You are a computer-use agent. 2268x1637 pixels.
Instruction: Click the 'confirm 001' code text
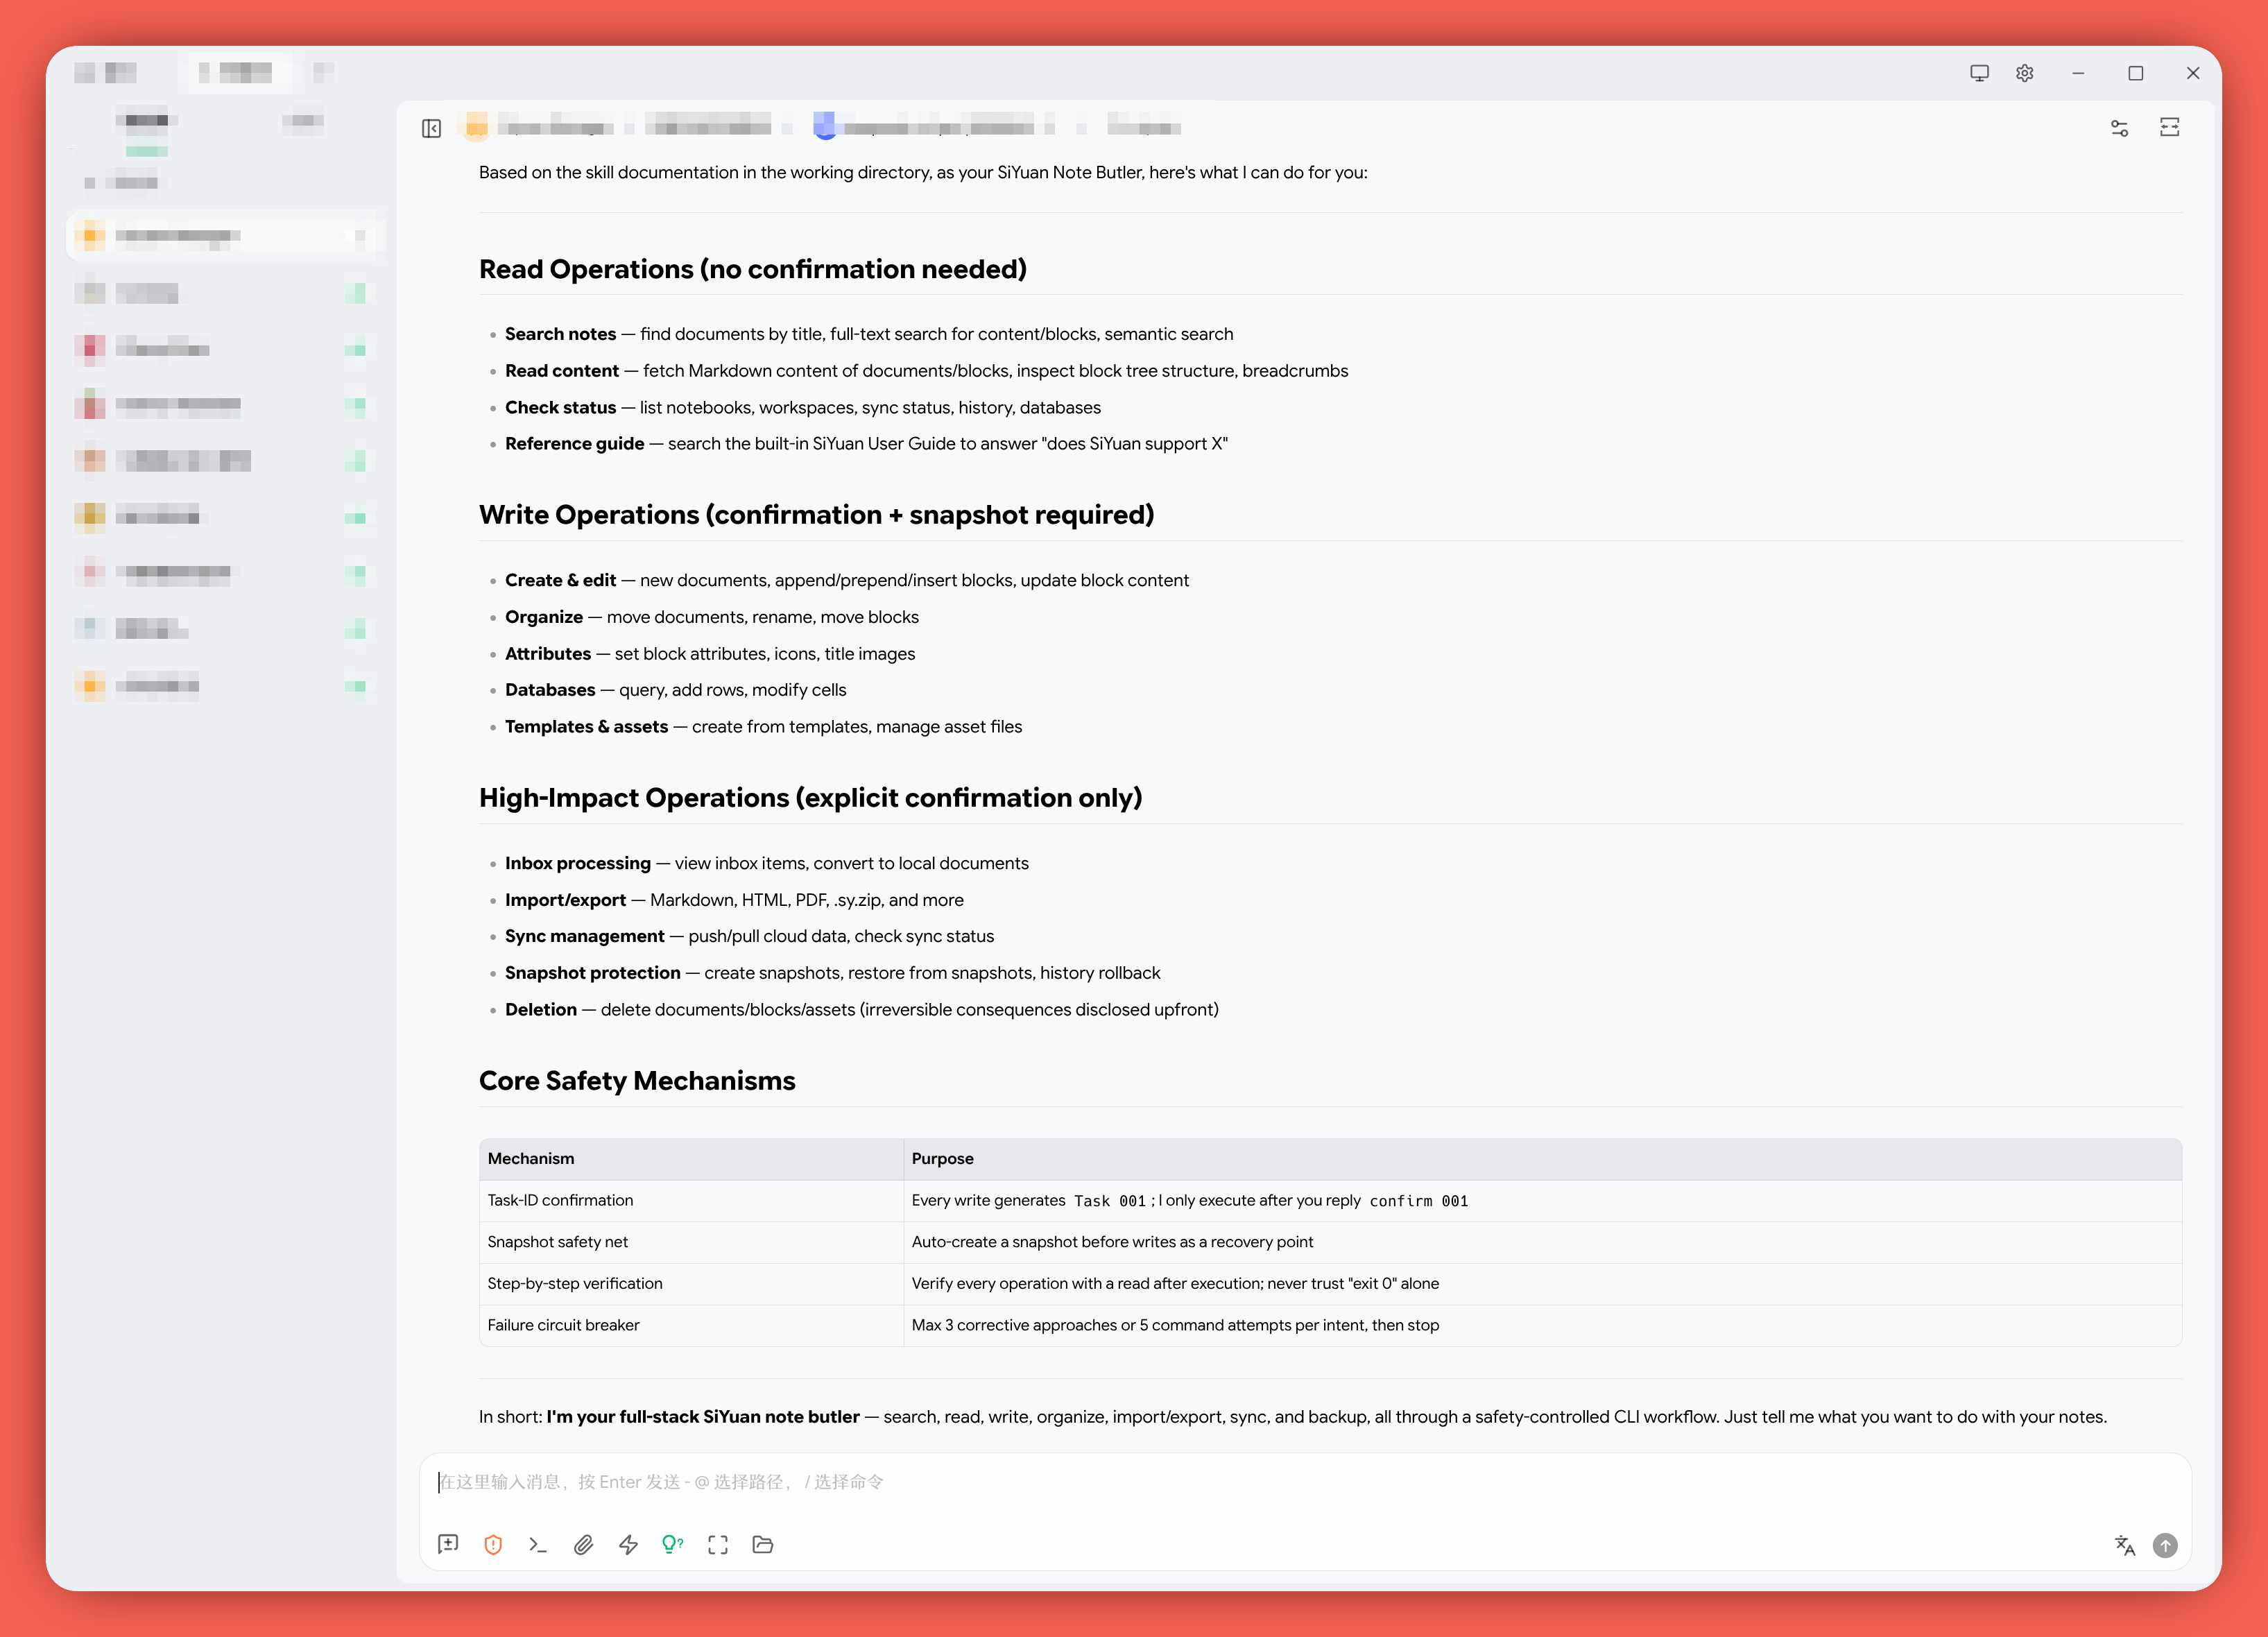[x=1418, y=1201]
